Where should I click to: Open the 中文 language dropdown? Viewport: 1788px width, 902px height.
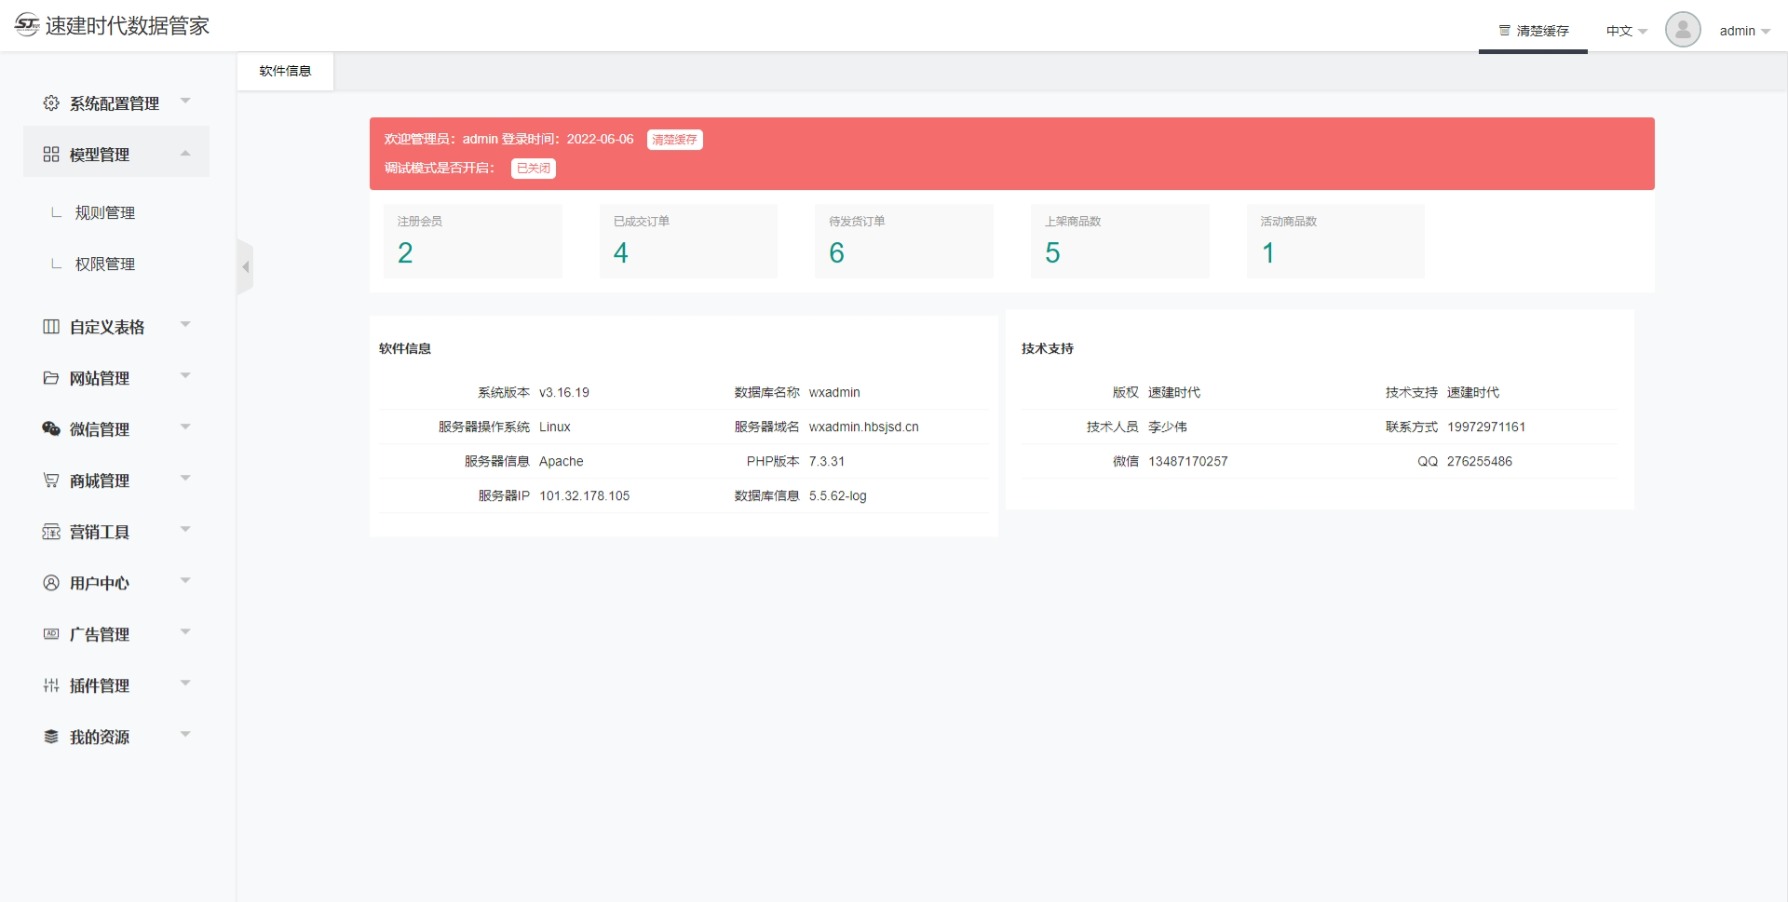click(x=1626, y=31)
